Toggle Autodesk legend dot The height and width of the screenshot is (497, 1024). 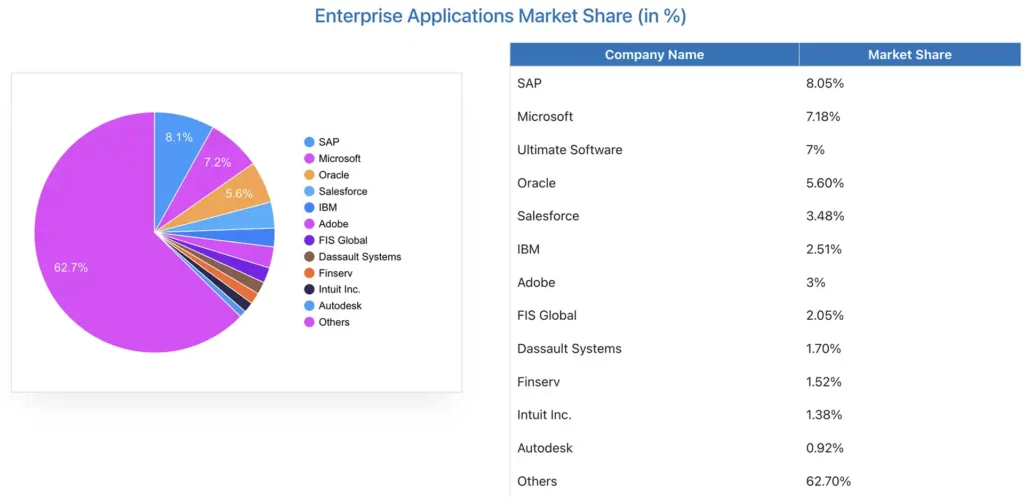click(x=310, y=306)
